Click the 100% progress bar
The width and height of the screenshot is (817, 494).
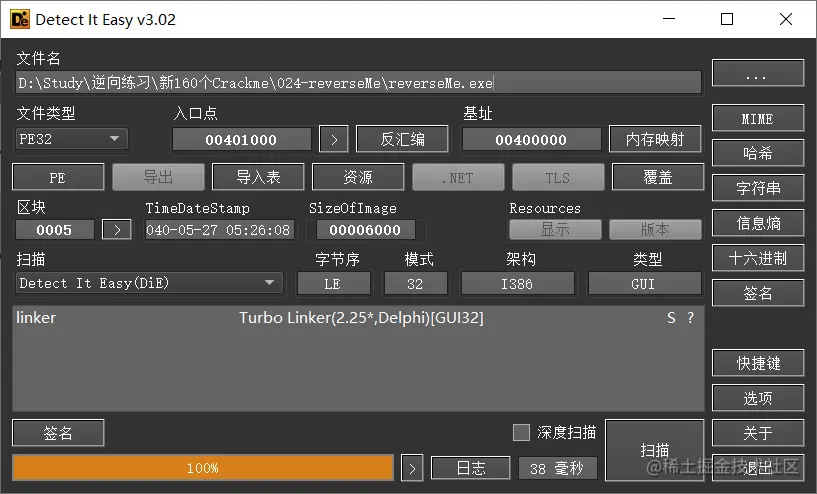pyautogui.click(x=203, y=467)
